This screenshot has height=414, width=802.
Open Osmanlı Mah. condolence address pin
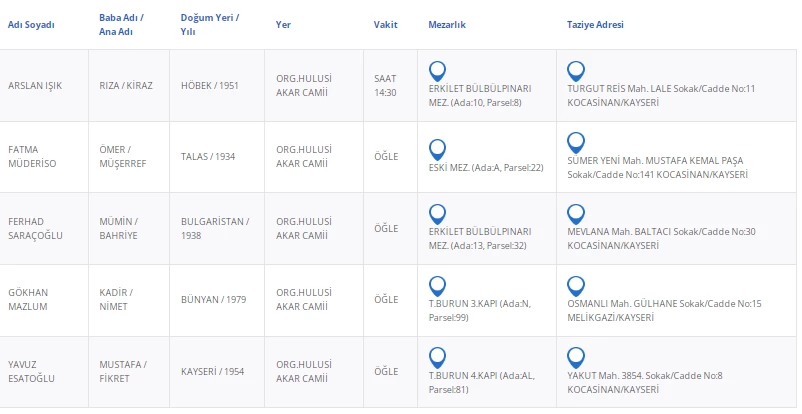coord(575,286)
